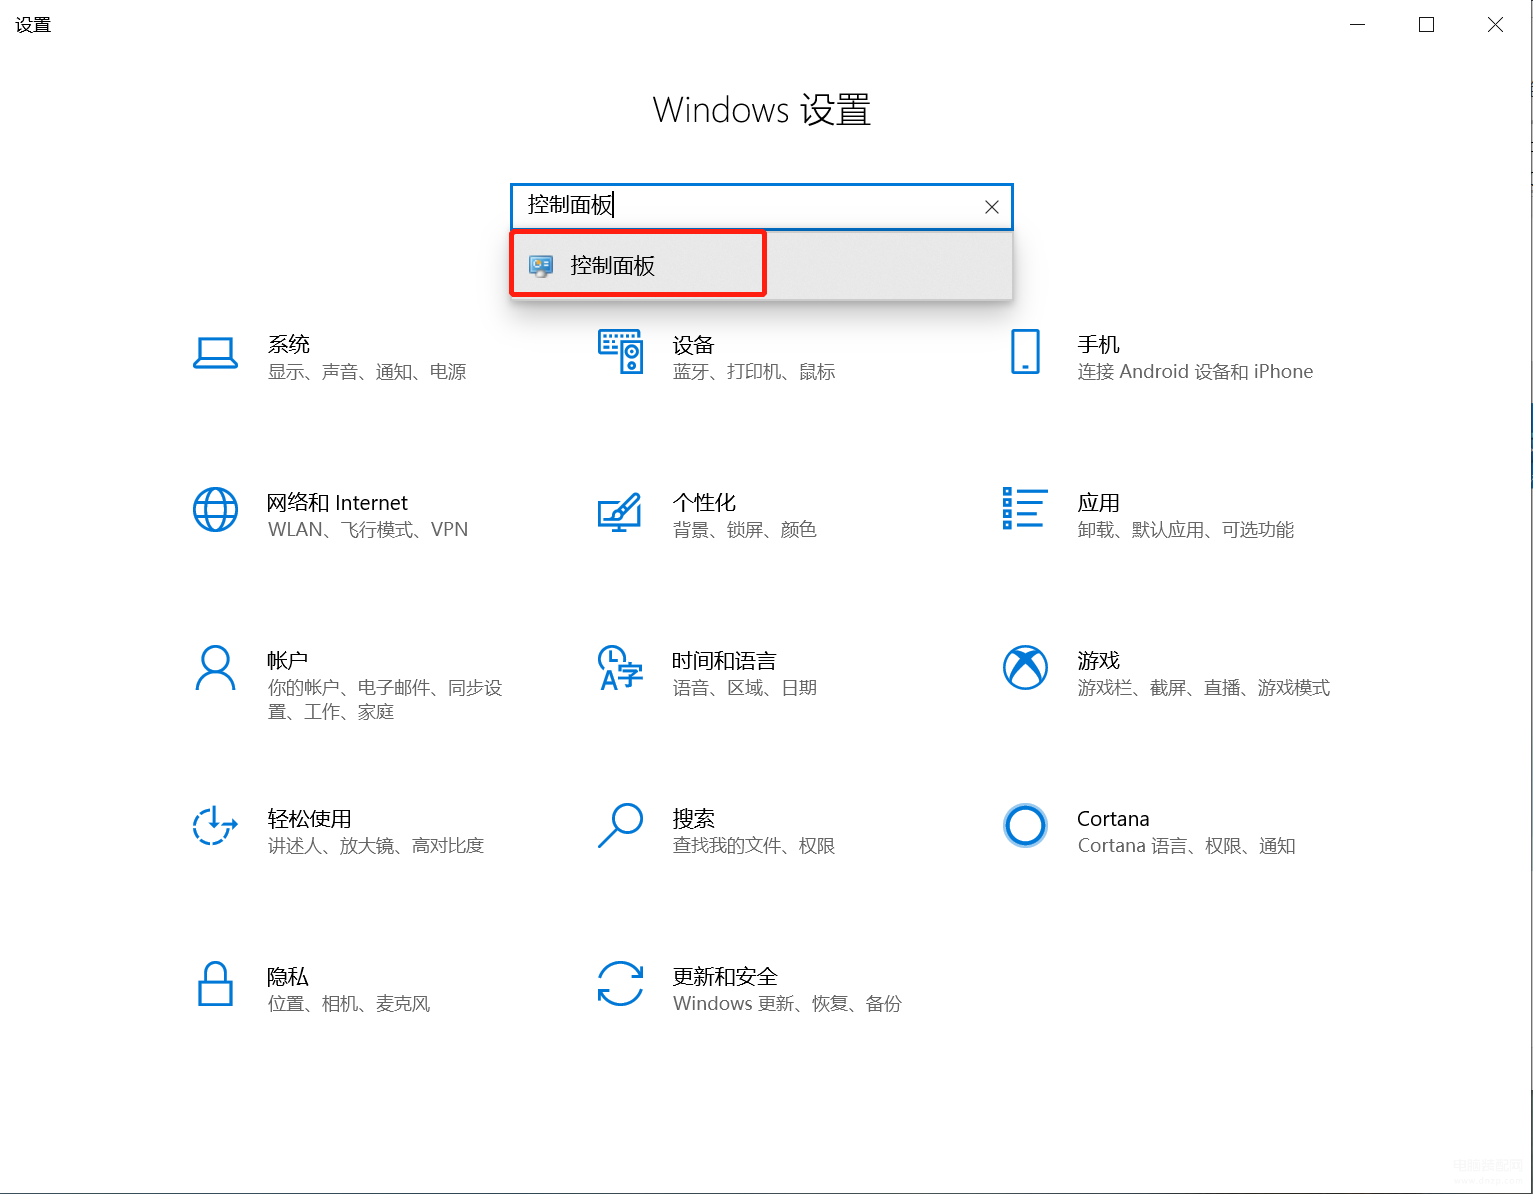Image resolution: width=1533 pixels, height=1194 pixels.
Task: Open the 网络和 Internet globe icon
Action: [x=215, y=510]
